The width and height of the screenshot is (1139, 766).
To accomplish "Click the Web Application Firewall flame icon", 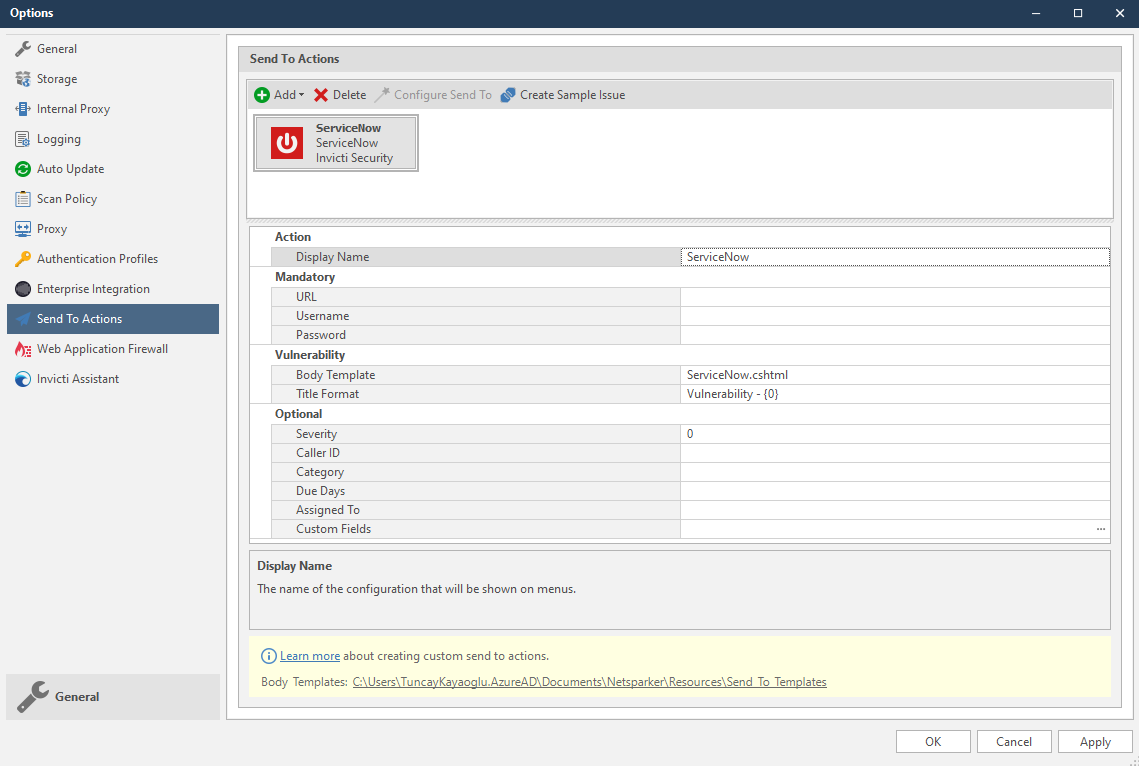I will coord(23,349).
